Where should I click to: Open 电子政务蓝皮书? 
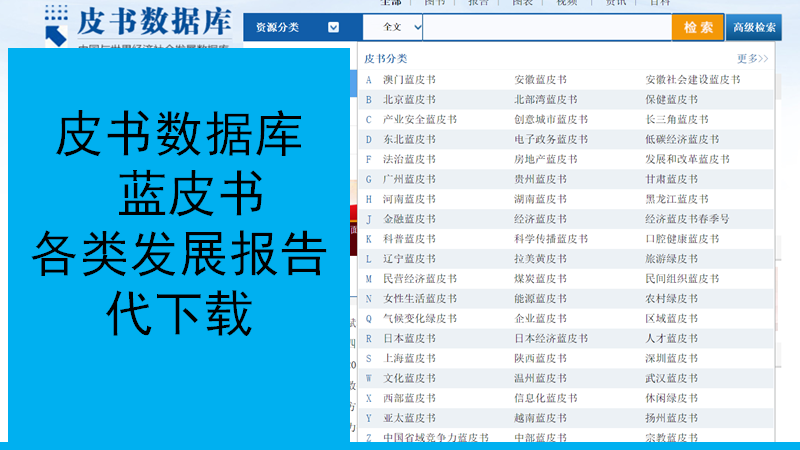point(551,139)
